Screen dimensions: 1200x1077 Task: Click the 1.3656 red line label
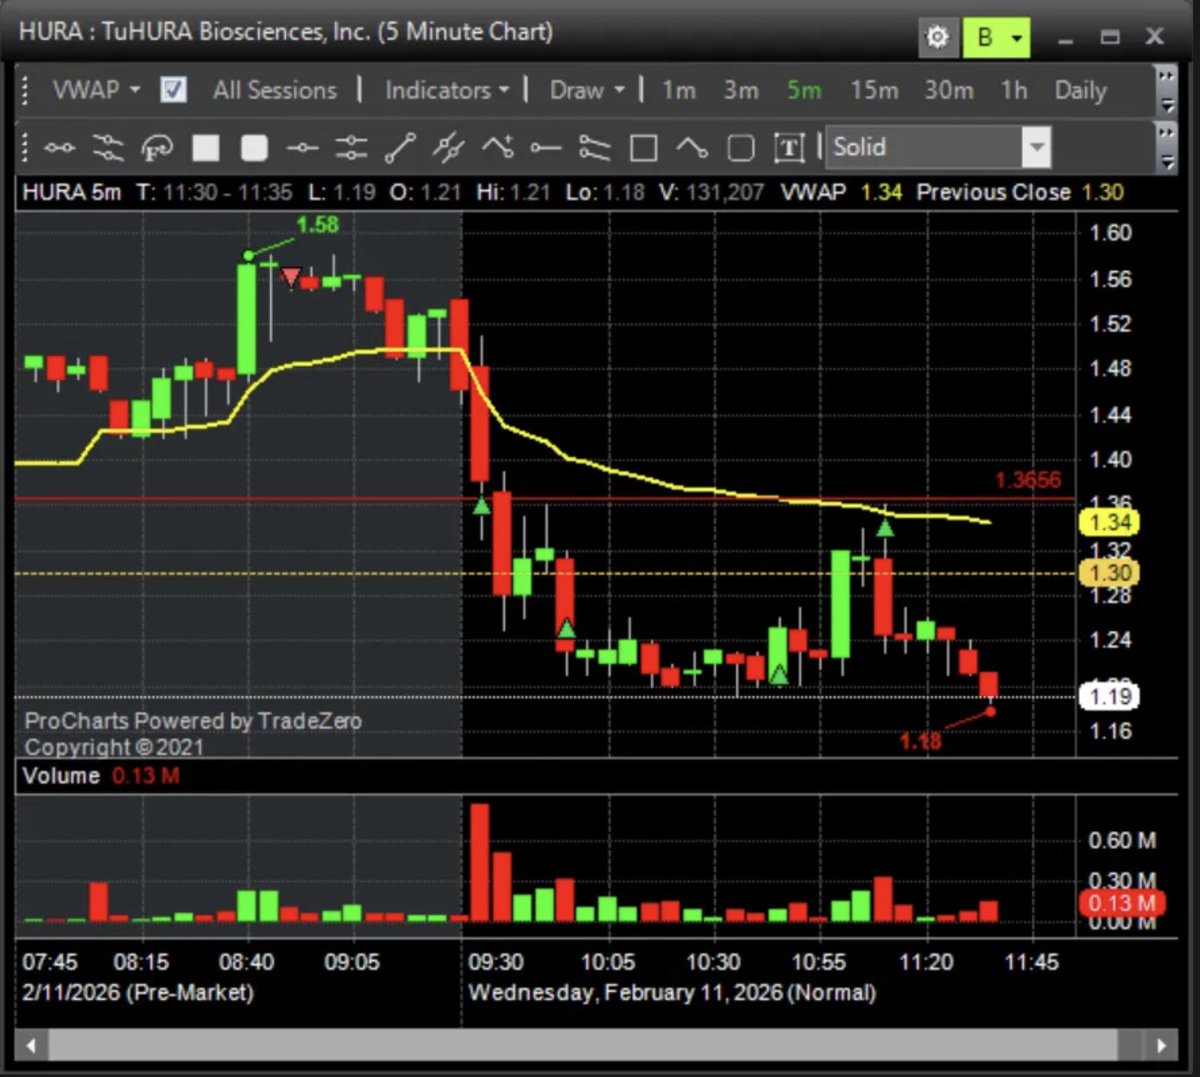pyautogui.click(x=1027, y=480)
